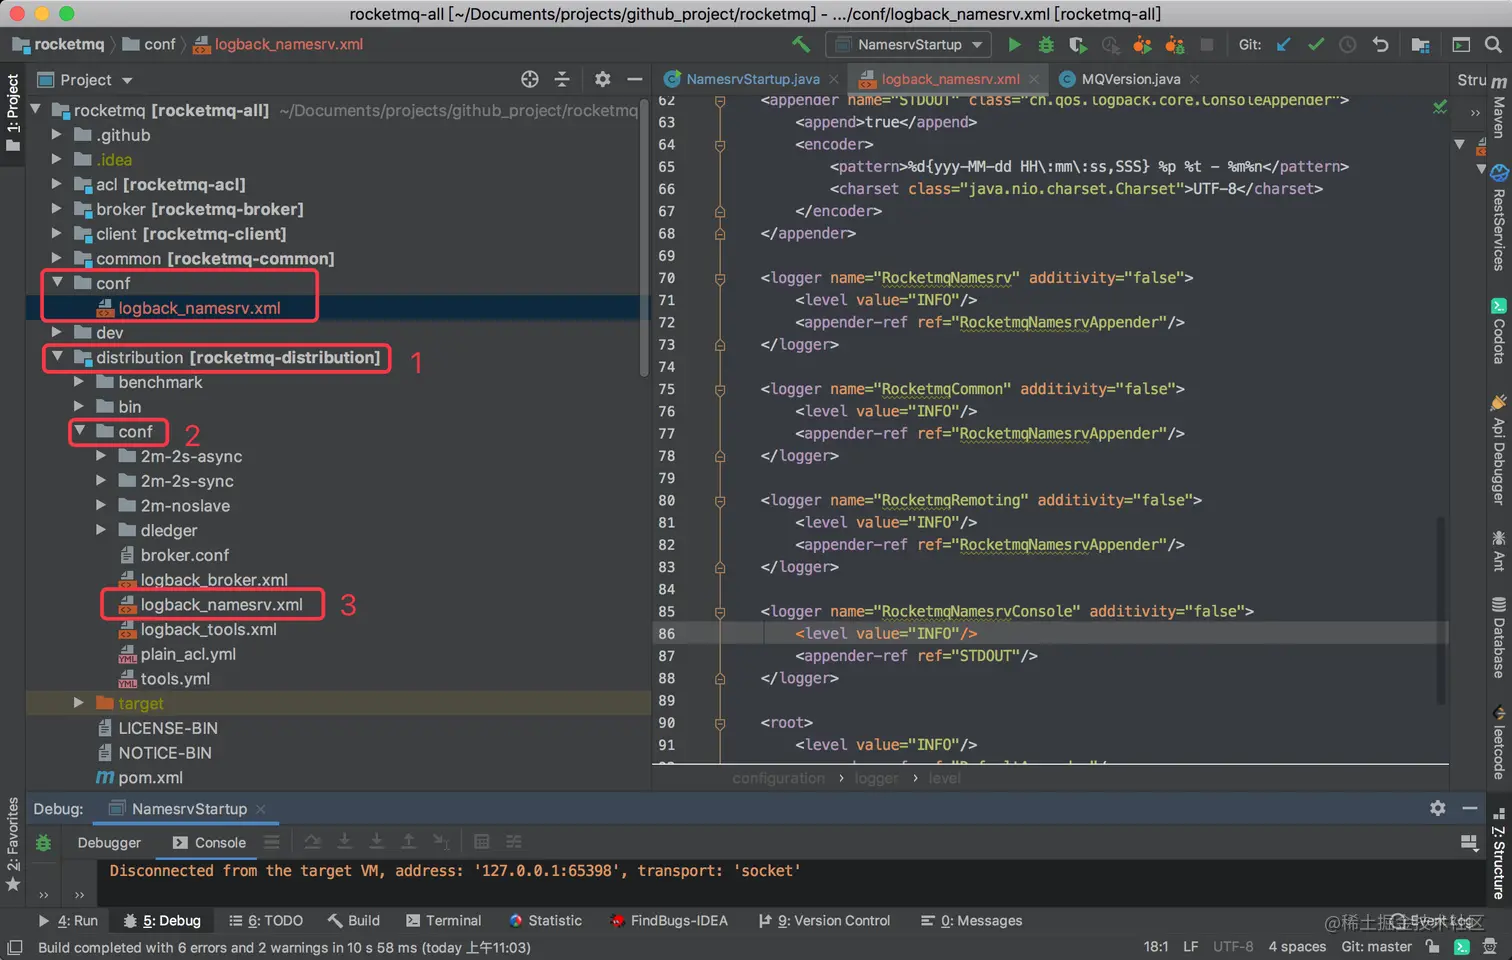The image size is (1512, 960).
Task: Open the Terminal tool window
Action: pyautogui.click(x=443, y=920)
